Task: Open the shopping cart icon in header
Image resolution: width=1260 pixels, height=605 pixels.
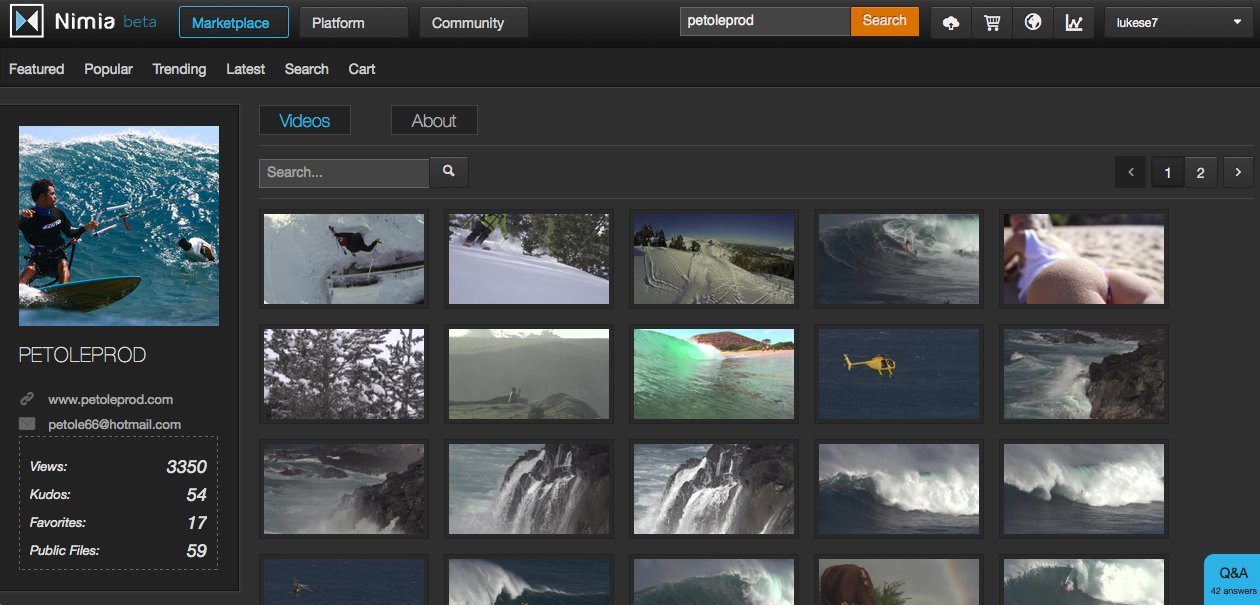Action: point(992,22)
